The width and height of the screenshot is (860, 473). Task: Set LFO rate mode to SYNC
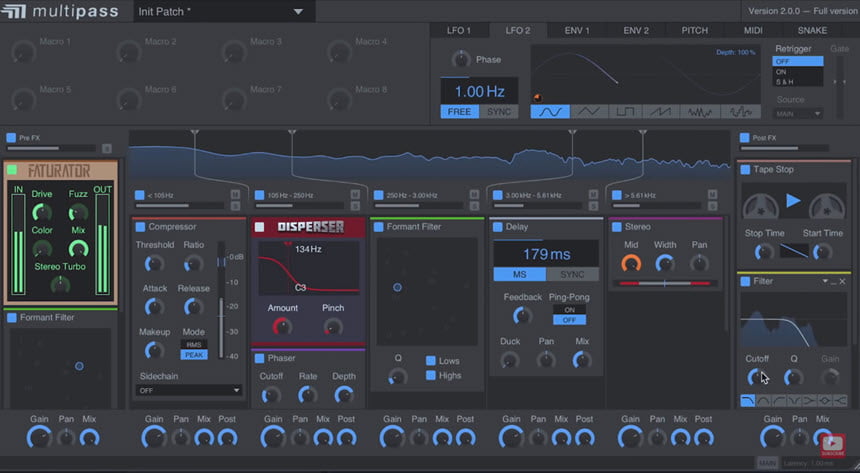[499, 112]
